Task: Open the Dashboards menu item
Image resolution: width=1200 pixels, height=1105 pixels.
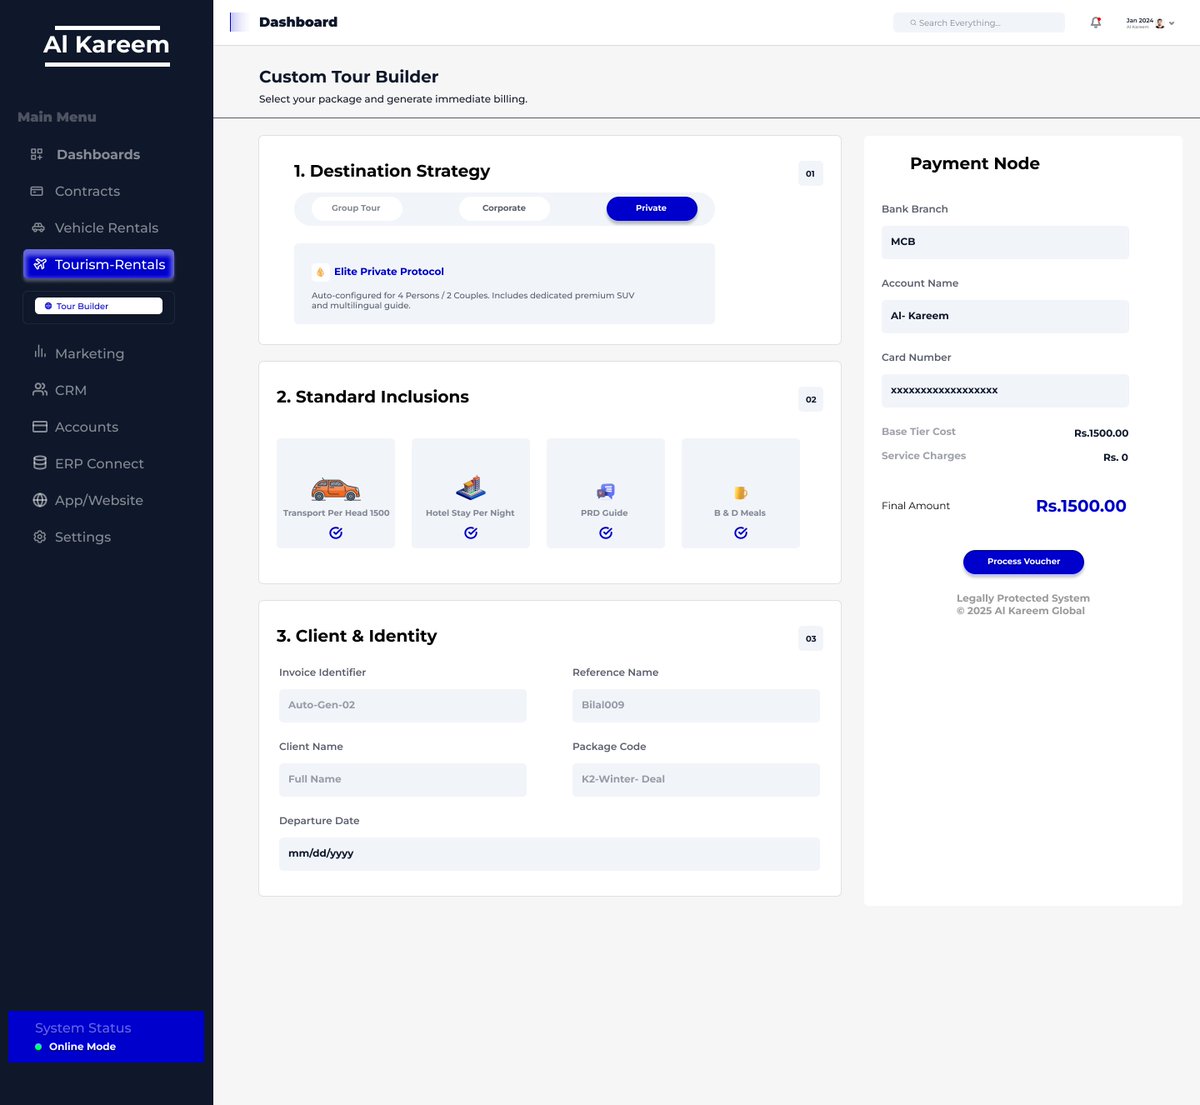Action: pyautogui.click(x=98, y=154)
